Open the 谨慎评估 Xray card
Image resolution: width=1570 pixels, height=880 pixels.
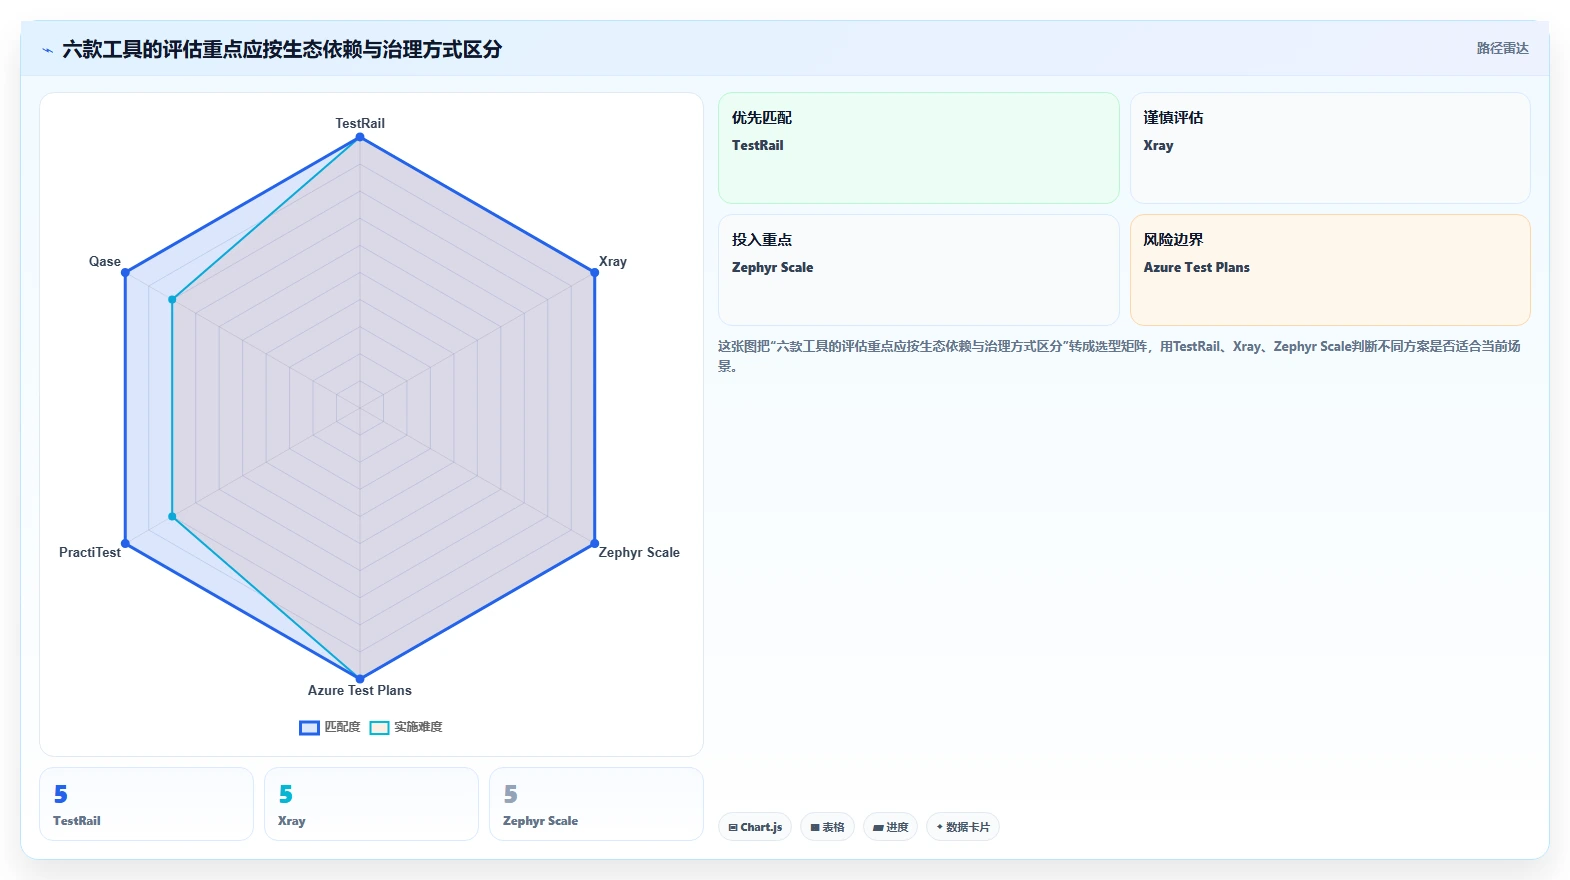[x=1330, y=148]
